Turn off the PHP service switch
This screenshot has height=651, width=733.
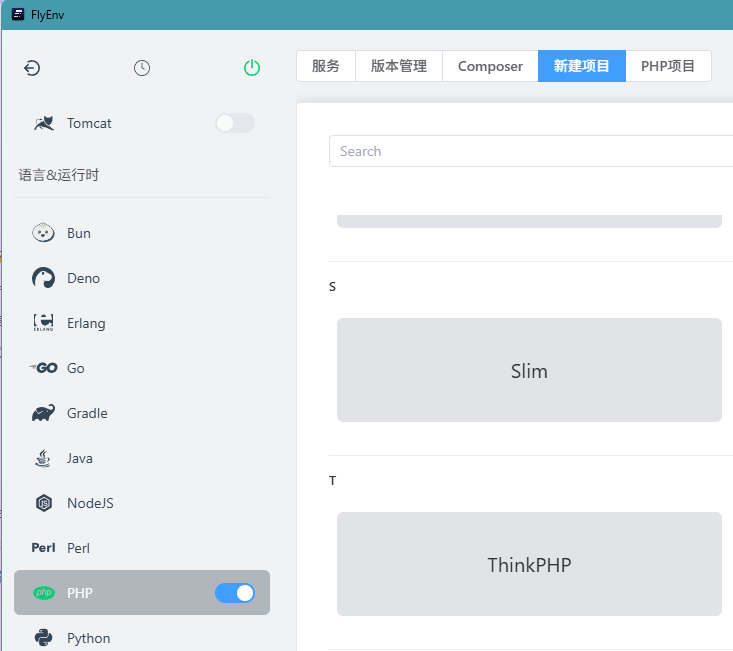[x=235, y=593]
